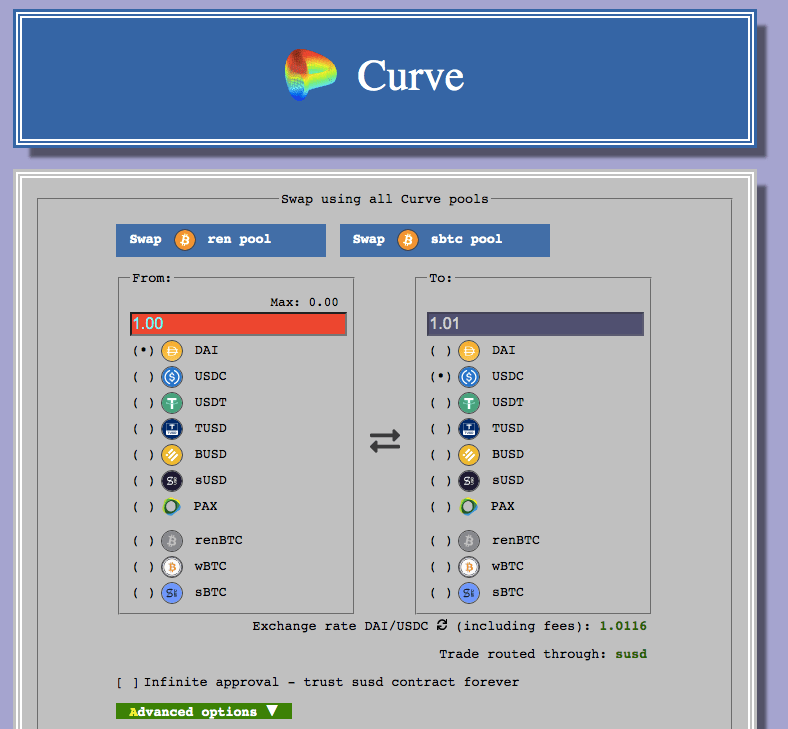Select the USDC radio button in From
788x729 pixels.
coord(143,377)
